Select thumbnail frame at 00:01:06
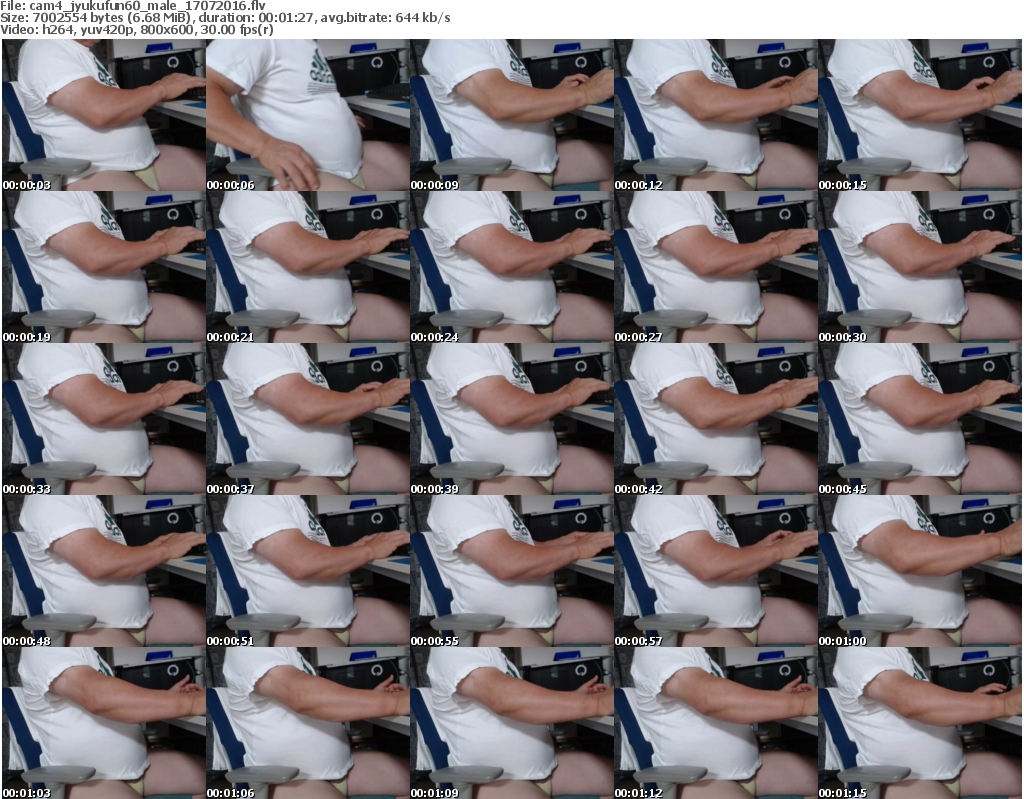Image resolution: width=1024 pixels, height=799 pixels. click(308, 723)
